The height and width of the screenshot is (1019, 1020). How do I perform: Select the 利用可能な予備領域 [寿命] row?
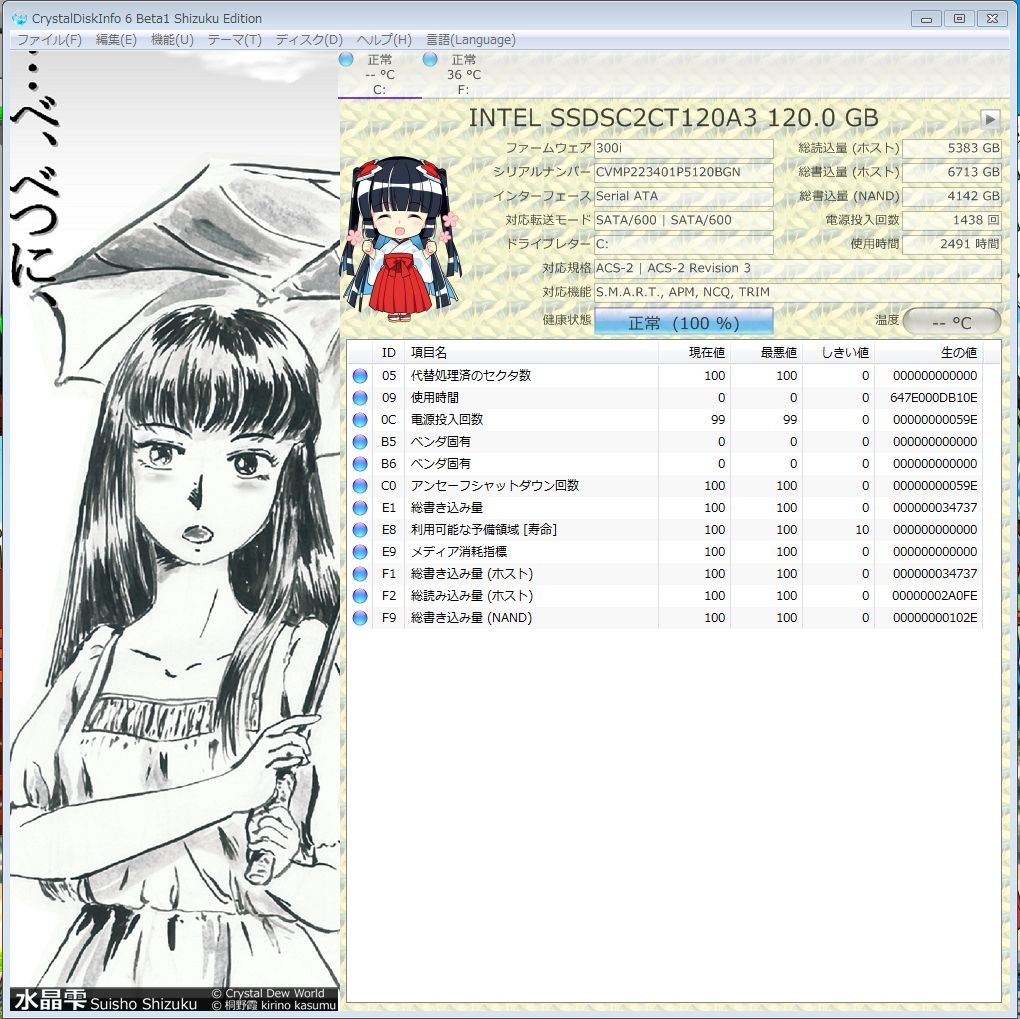pos(665,530)
